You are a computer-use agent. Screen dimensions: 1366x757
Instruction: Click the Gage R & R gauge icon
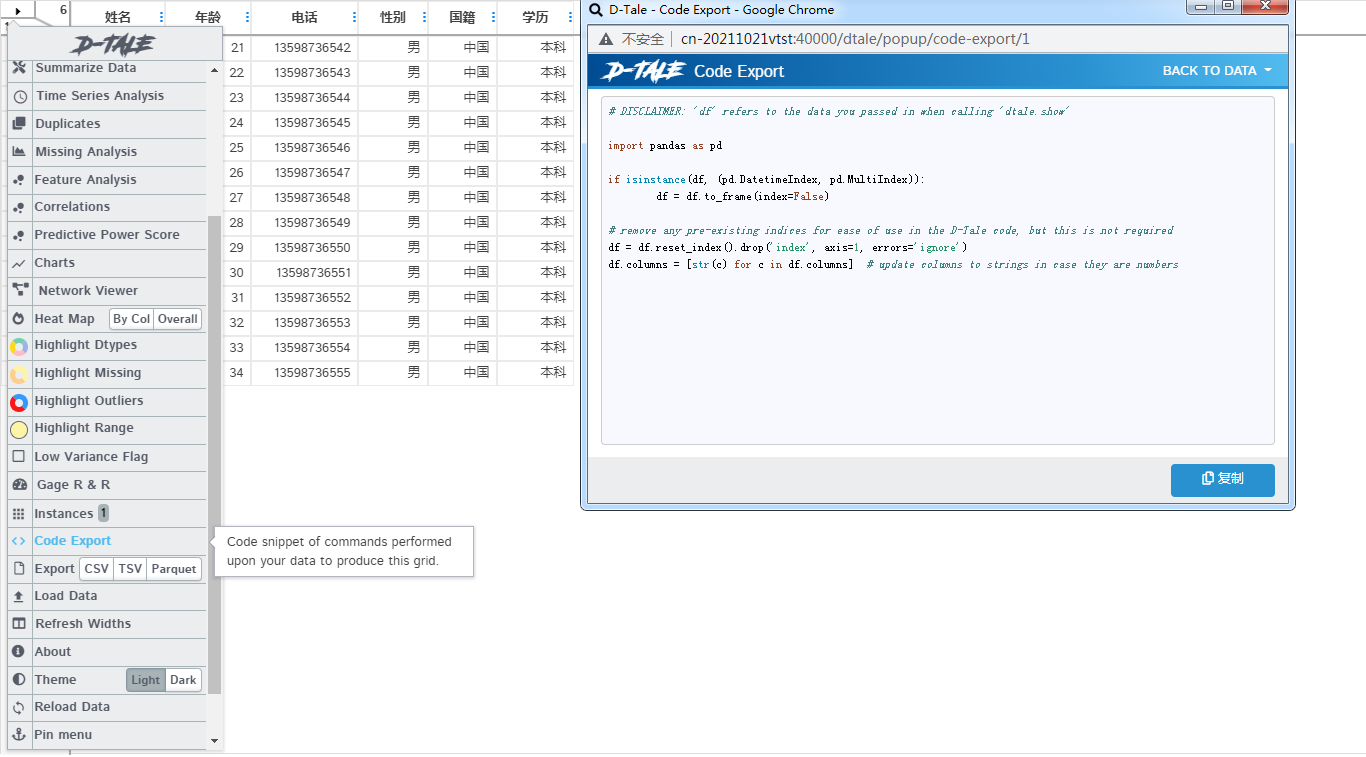click(x=20, y=485)
